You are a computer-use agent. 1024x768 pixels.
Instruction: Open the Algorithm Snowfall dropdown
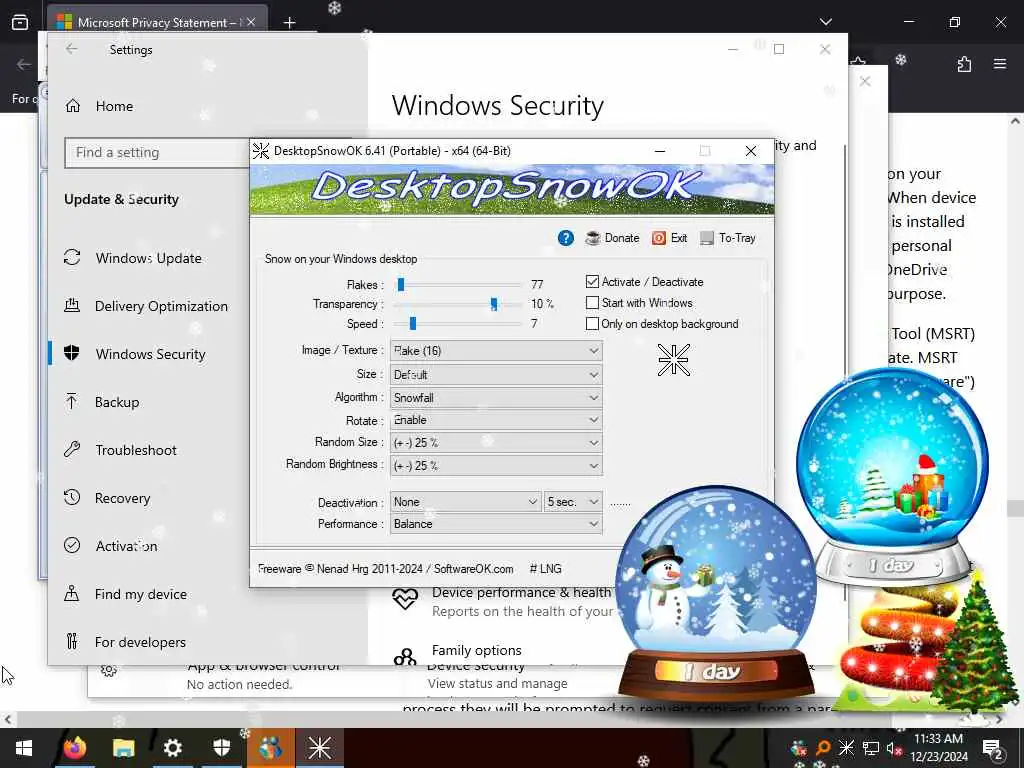(496, 397)
